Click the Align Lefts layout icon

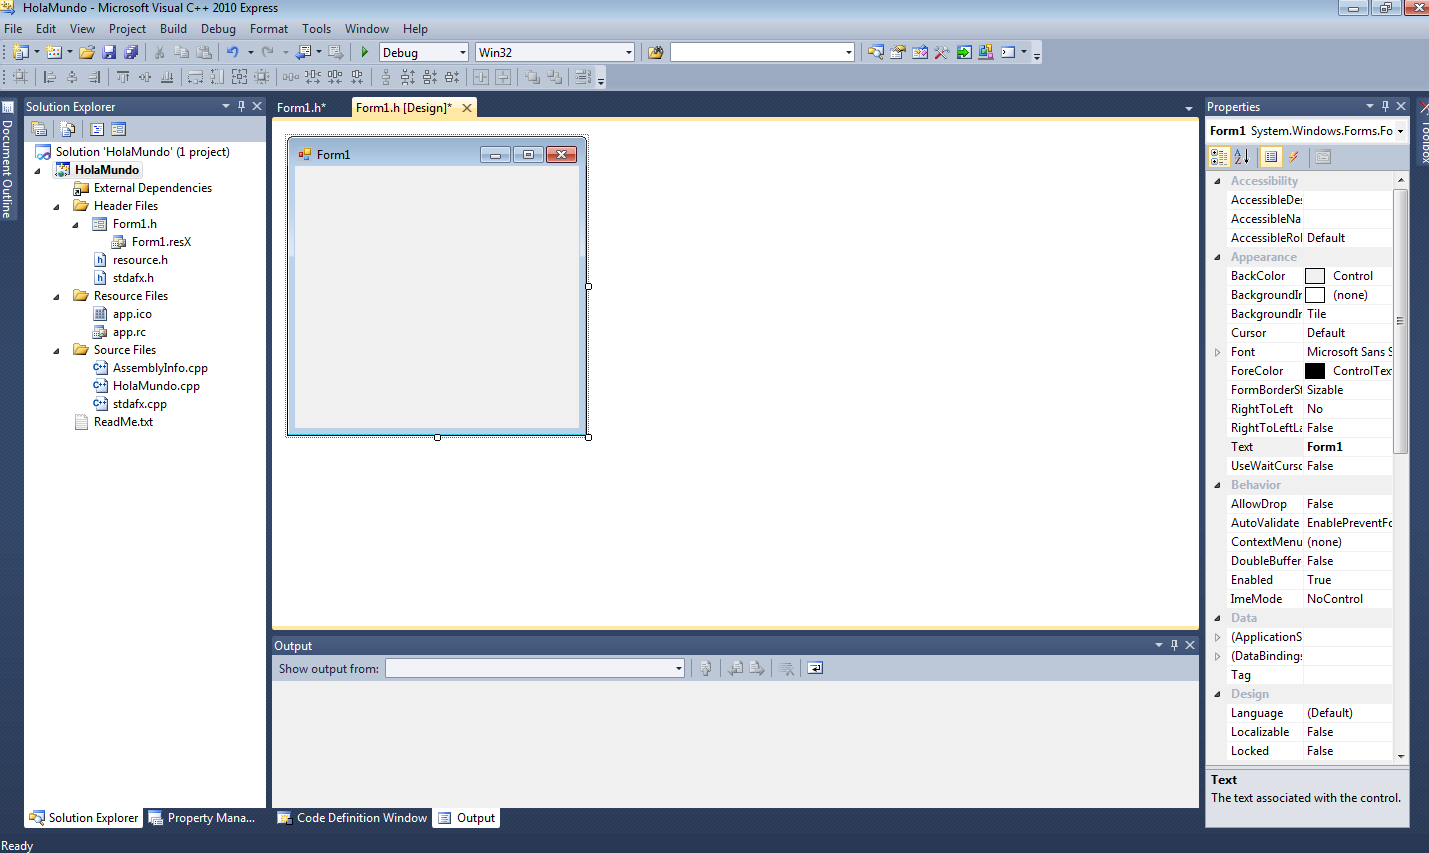point(50,76)
